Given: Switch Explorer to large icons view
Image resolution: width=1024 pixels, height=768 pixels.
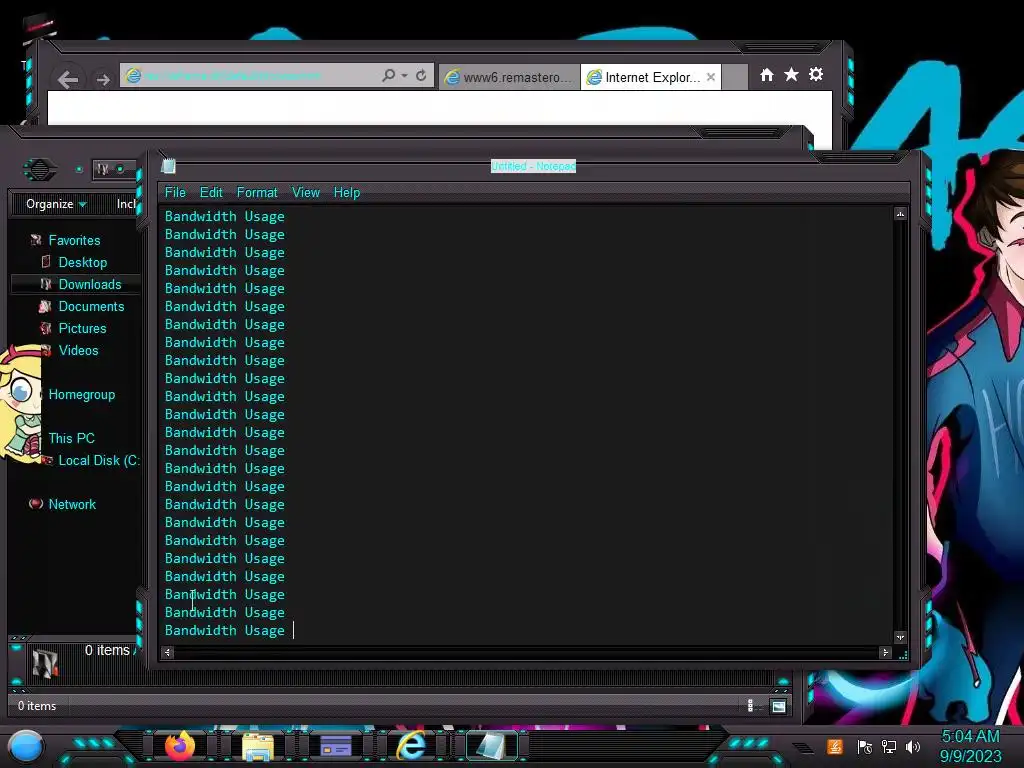Looking at the screenshot, I should click(778, 706).
